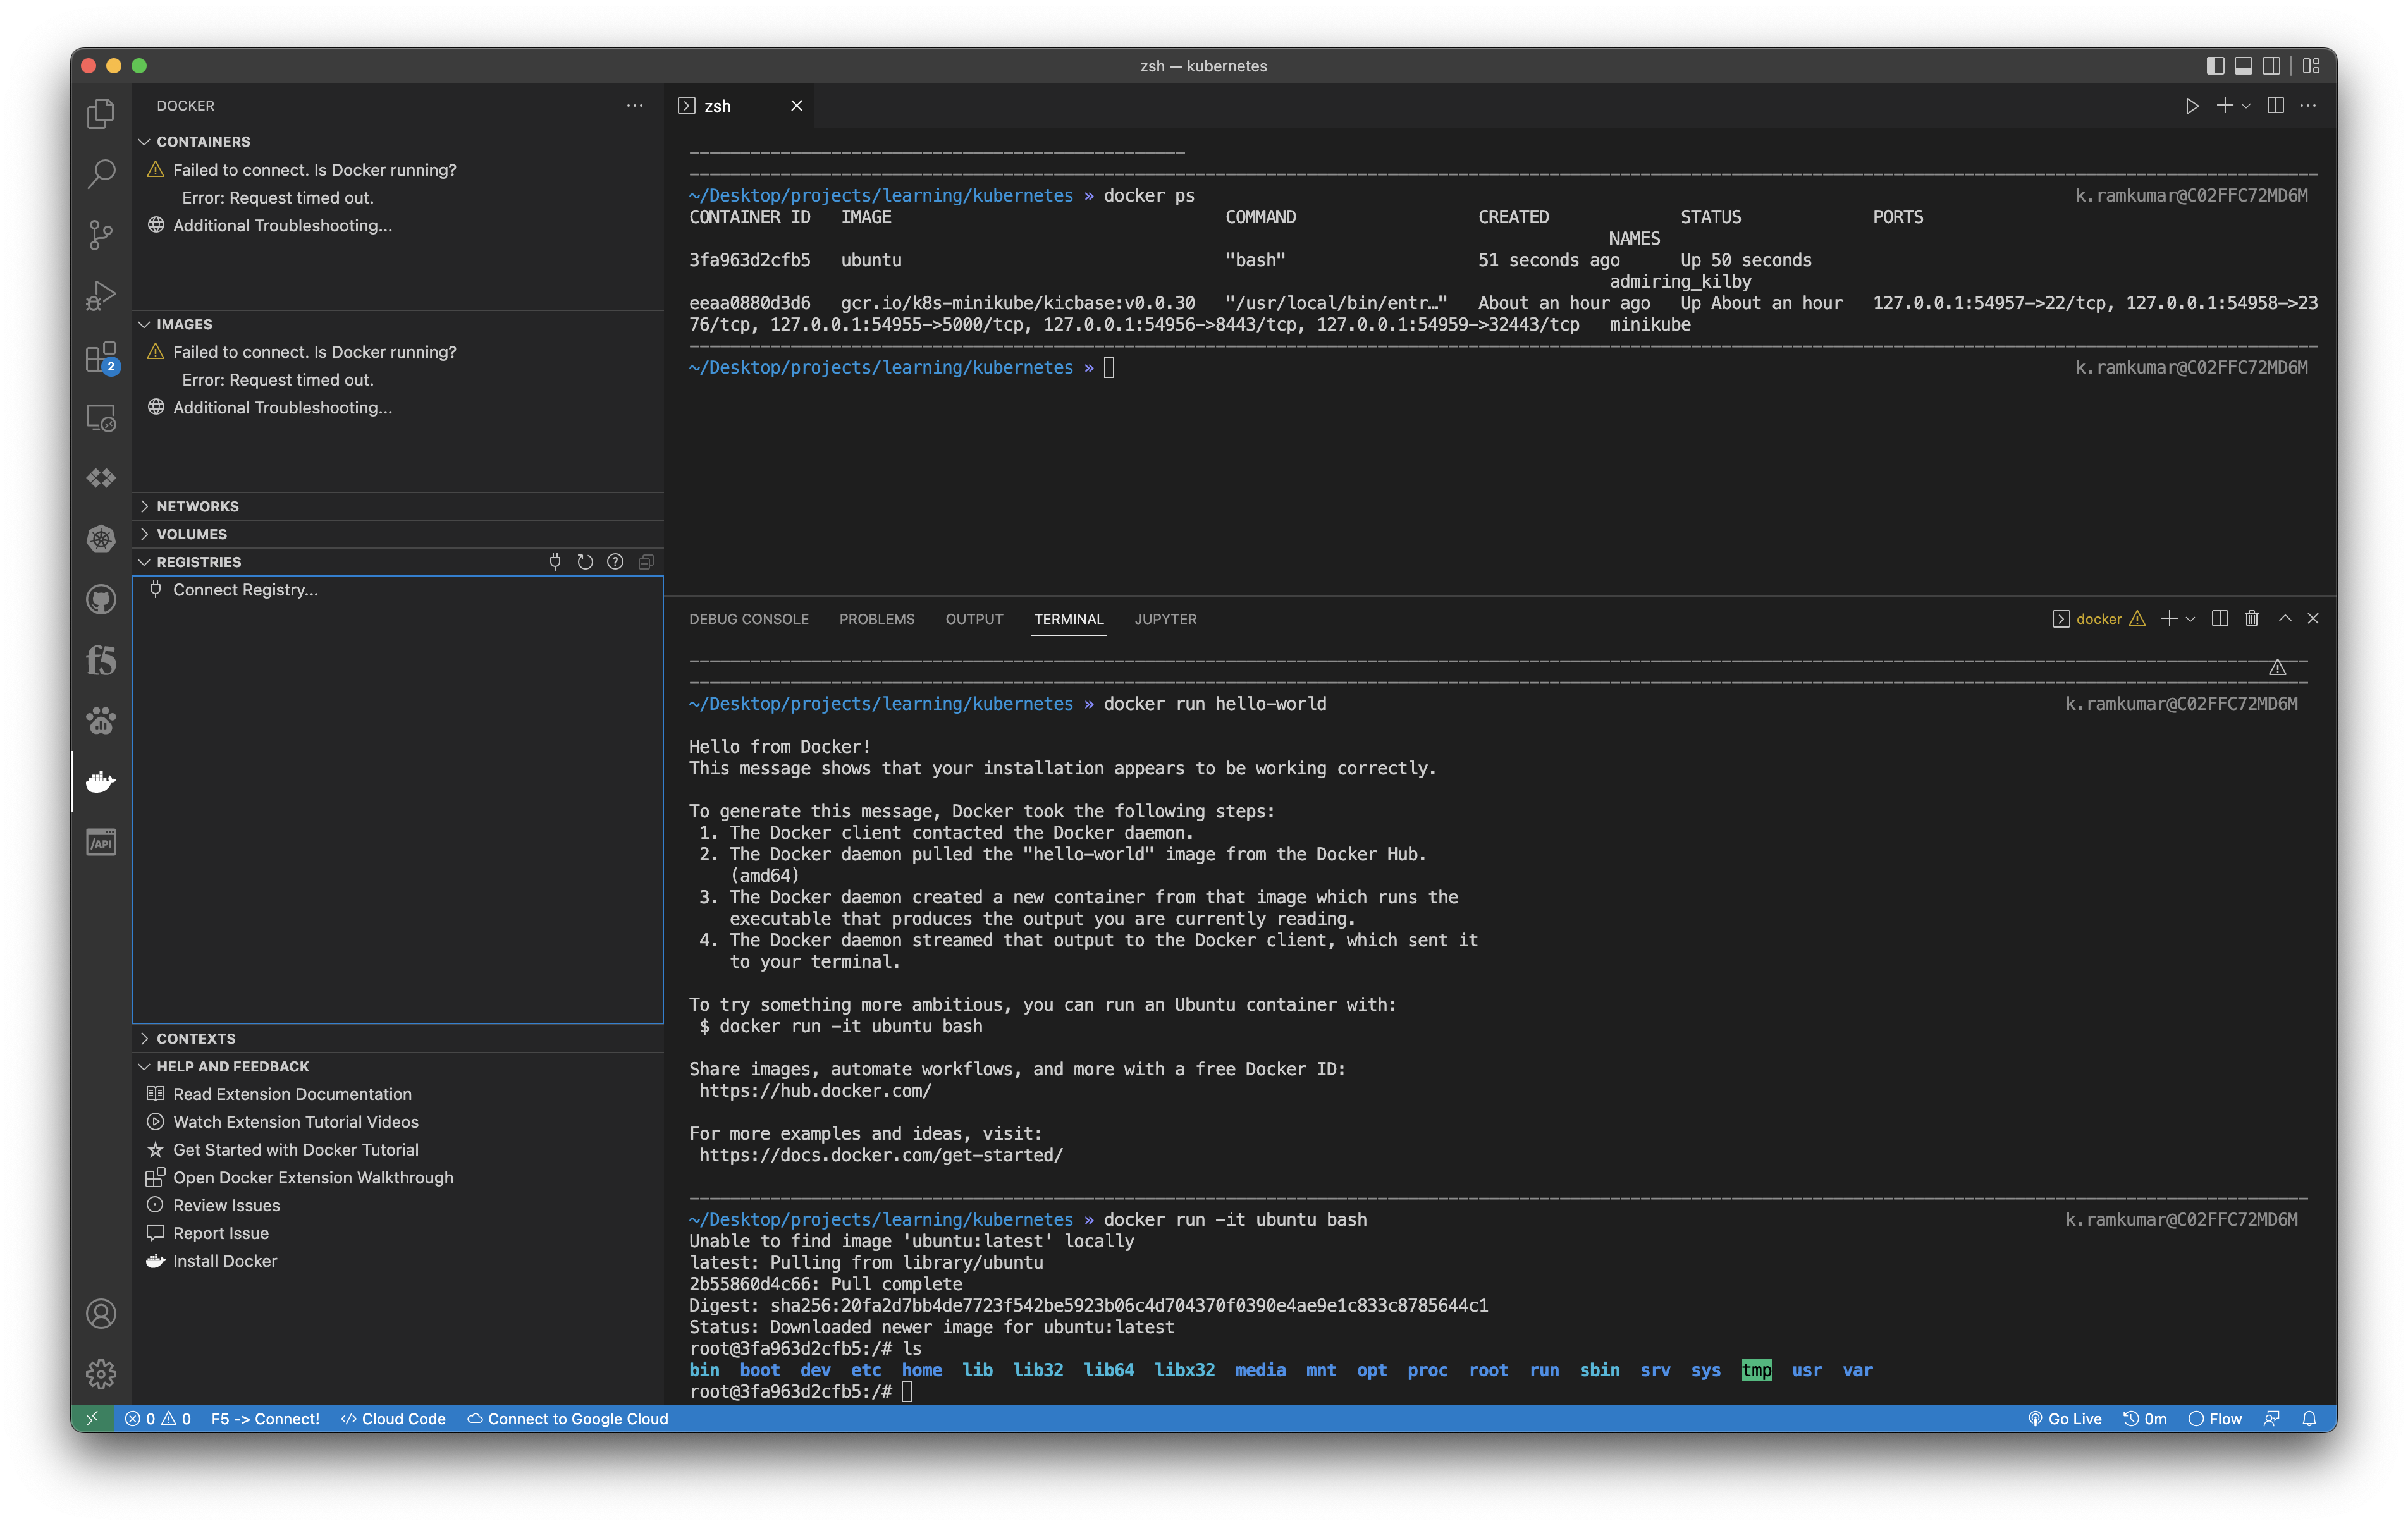Kill the docker terminal with trash icon
The image size is (2408, 1526).
[2251, 618]
